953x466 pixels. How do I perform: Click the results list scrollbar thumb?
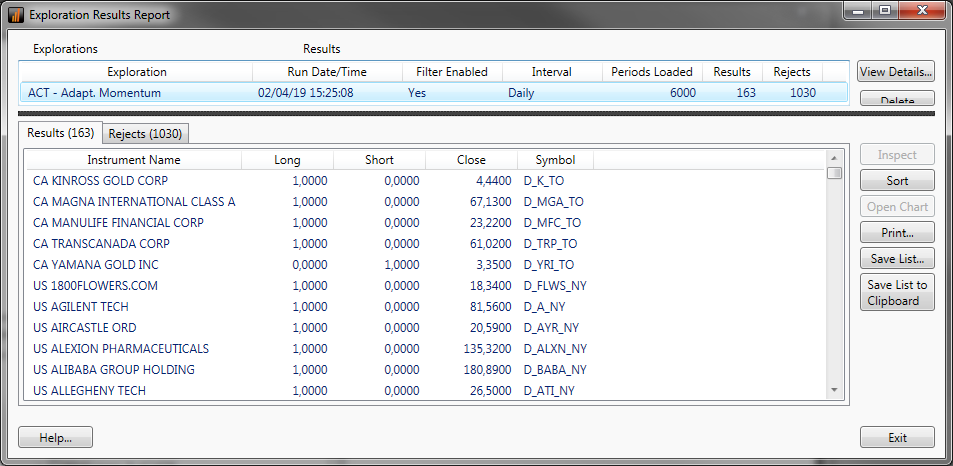point(834,173)
